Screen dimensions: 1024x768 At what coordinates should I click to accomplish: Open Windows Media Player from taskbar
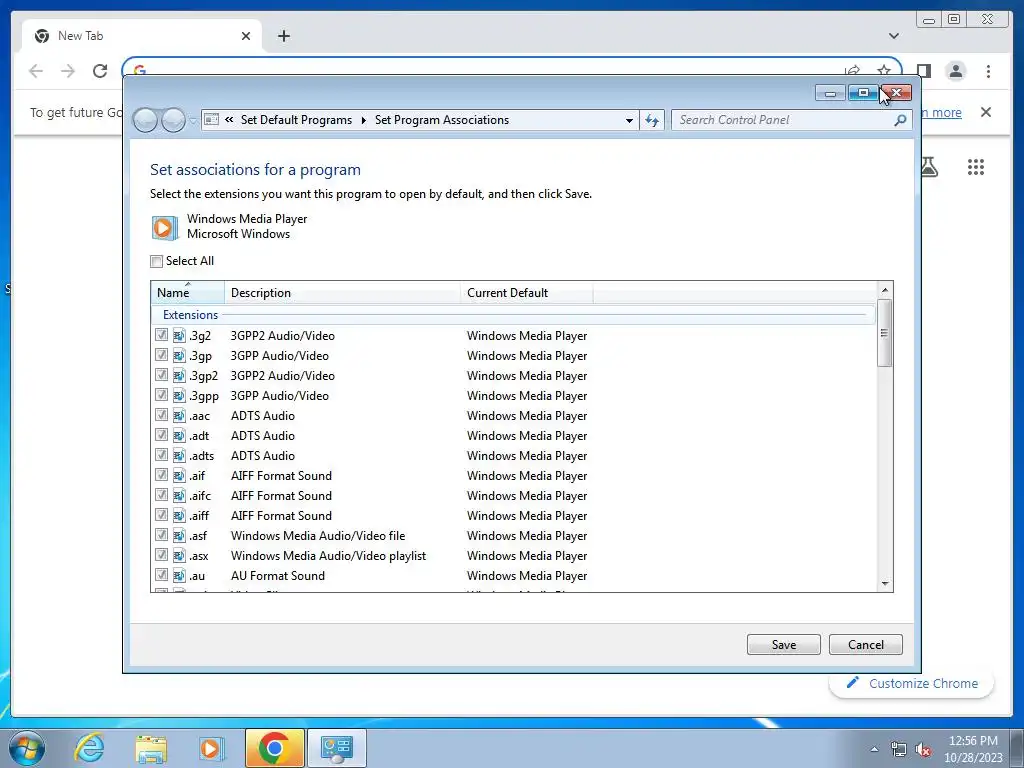click(212, 749)
